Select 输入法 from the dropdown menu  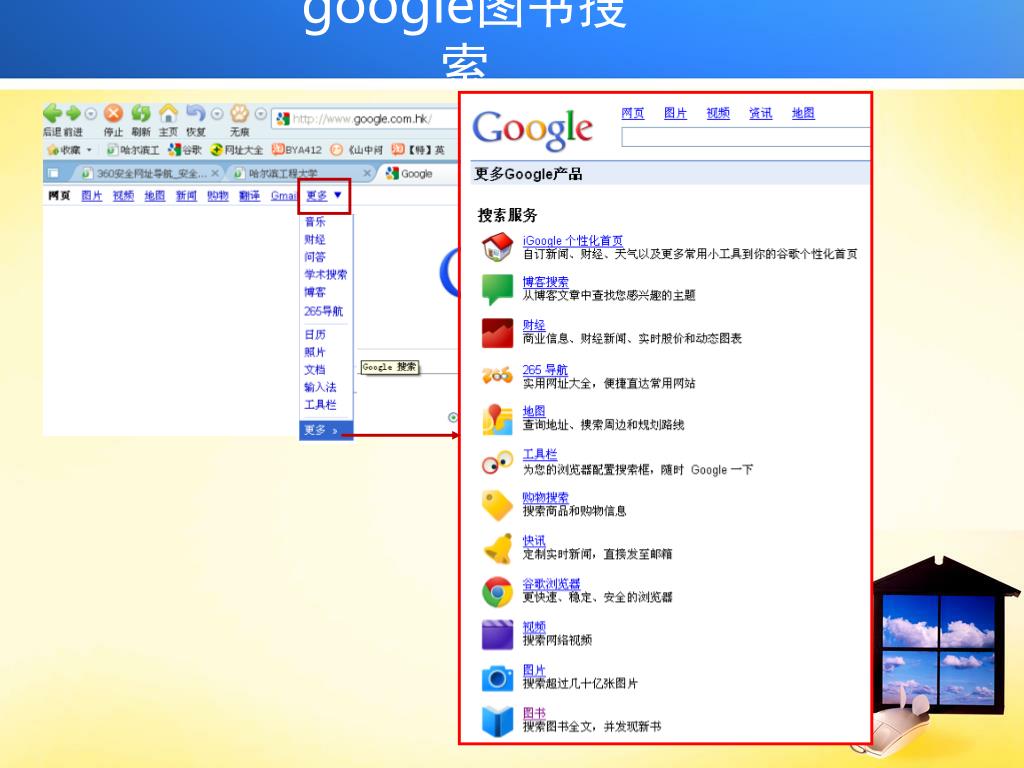click(320, 388)
